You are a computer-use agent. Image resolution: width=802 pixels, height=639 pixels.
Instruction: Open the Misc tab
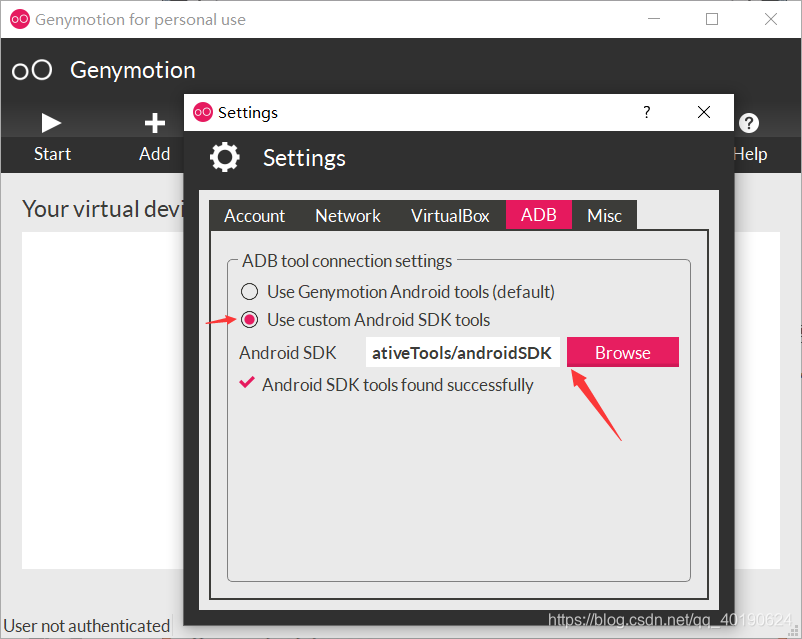click(604, 215)
